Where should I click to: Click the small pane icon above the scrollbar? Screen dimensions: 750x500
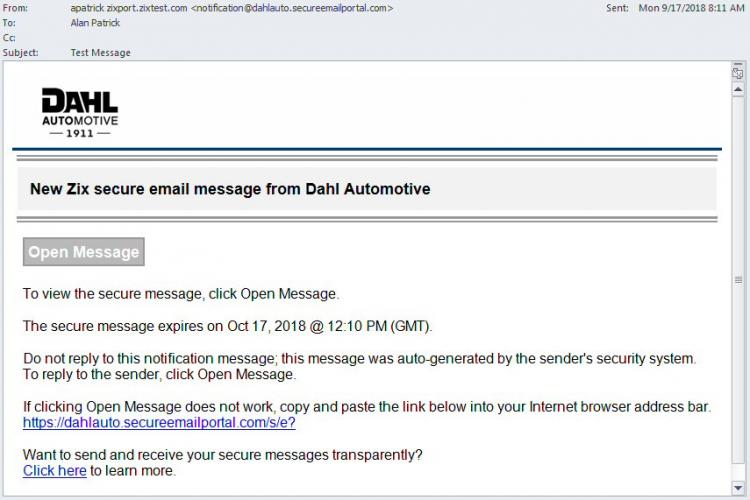point(738,72)
